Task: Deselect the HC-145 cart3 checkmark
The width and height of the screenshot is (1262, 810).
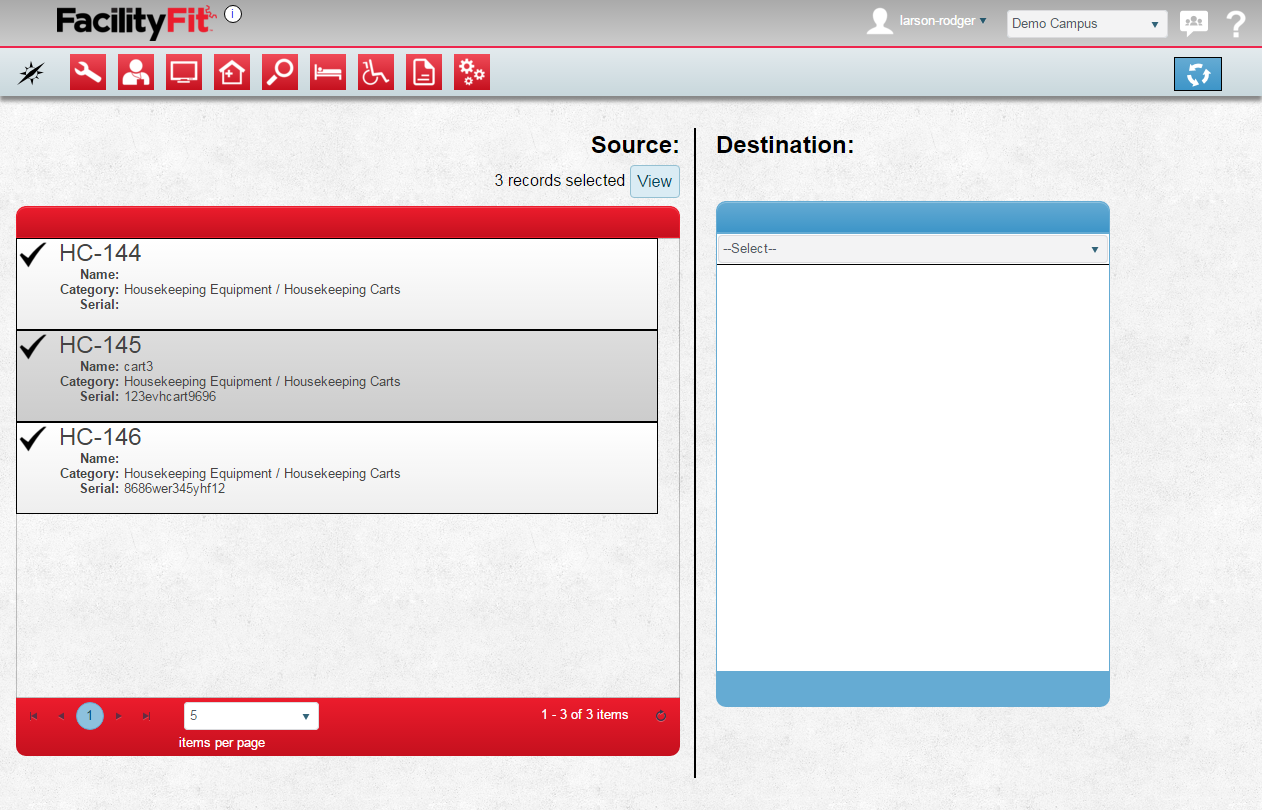Action: click(34, 347)
